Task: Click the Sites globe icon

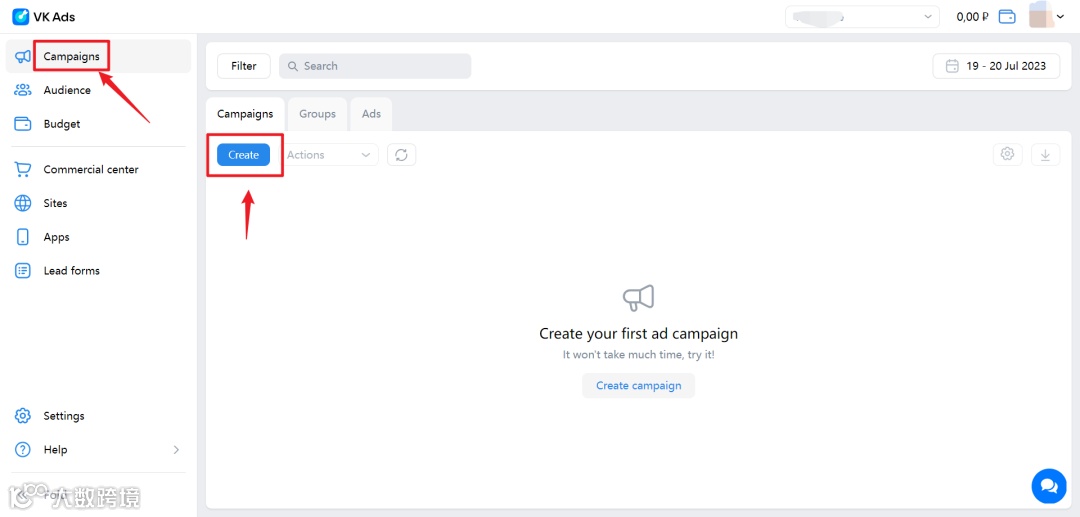Action: (x=23, y=203)
